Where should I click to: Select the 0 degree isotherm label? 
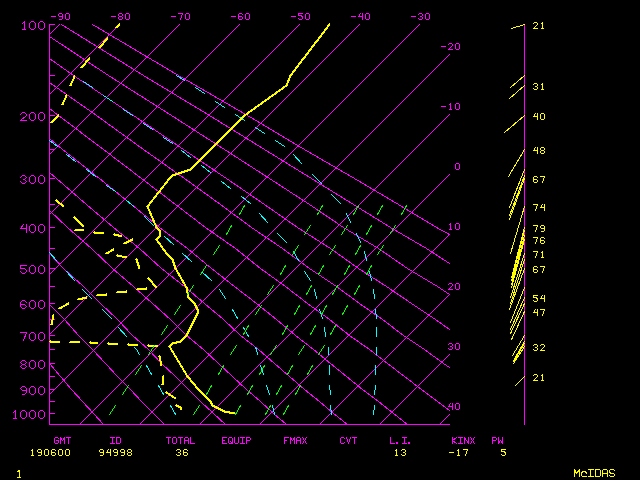457,166
